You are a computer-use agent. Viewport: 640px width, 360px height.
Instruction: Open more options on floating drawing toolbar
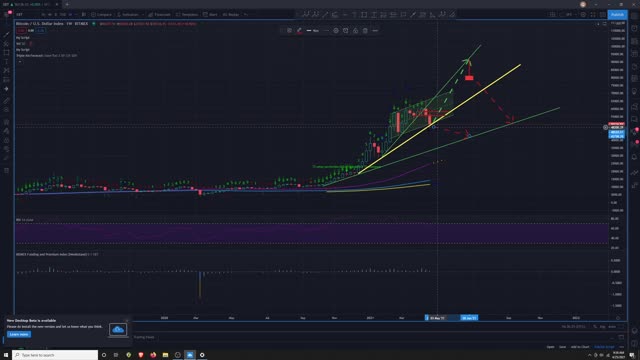pos(375,31)
